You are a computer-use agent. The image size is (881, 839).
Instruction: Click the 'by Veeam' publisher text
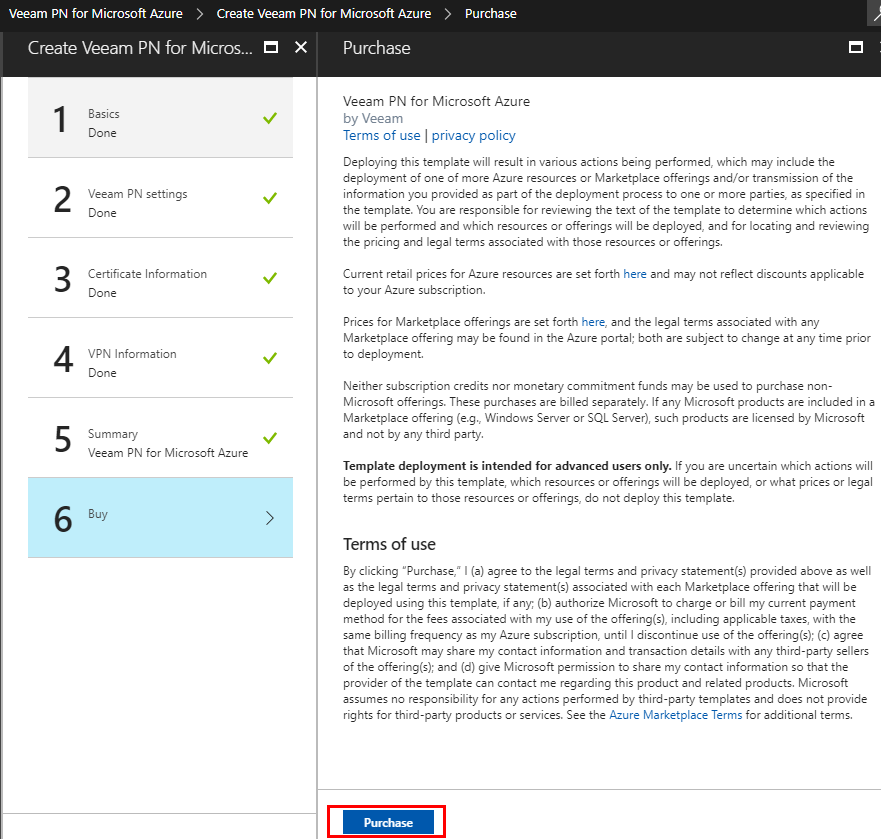[x=373, y=119]
